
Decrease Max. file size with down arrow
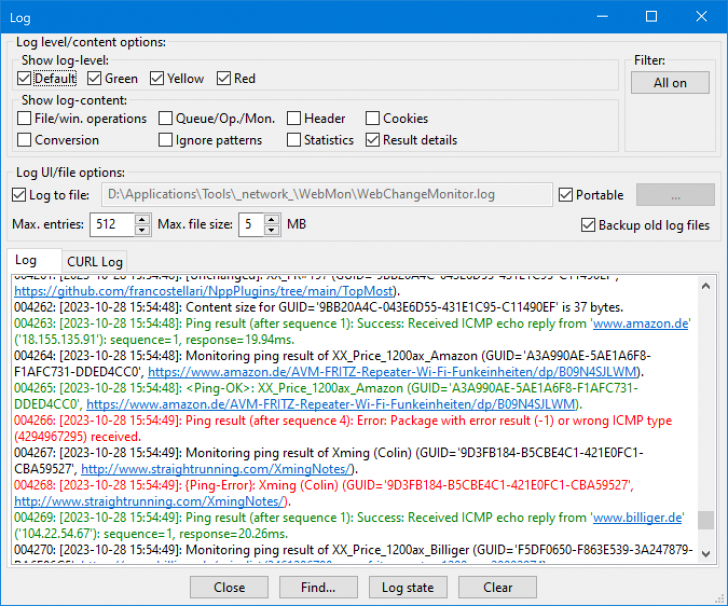click(x=272, y=230)
